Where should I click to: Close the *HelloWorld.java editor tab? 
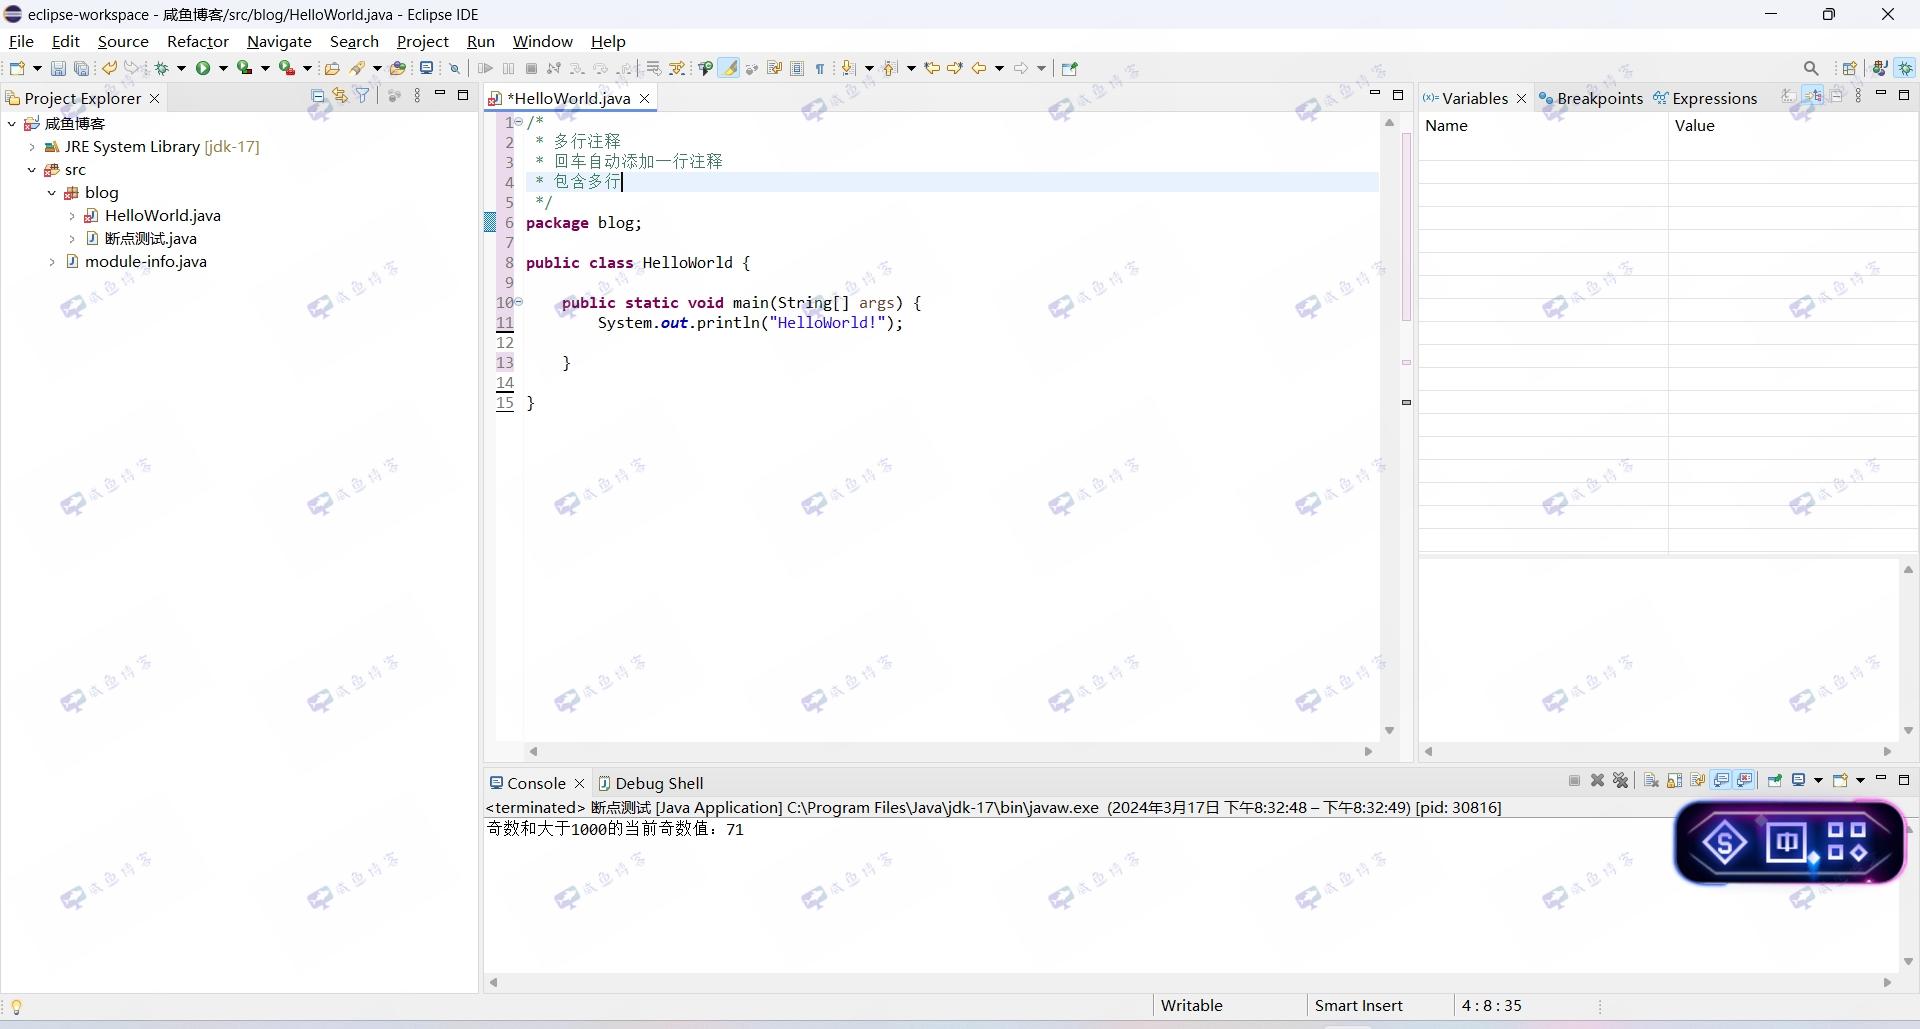645,98
